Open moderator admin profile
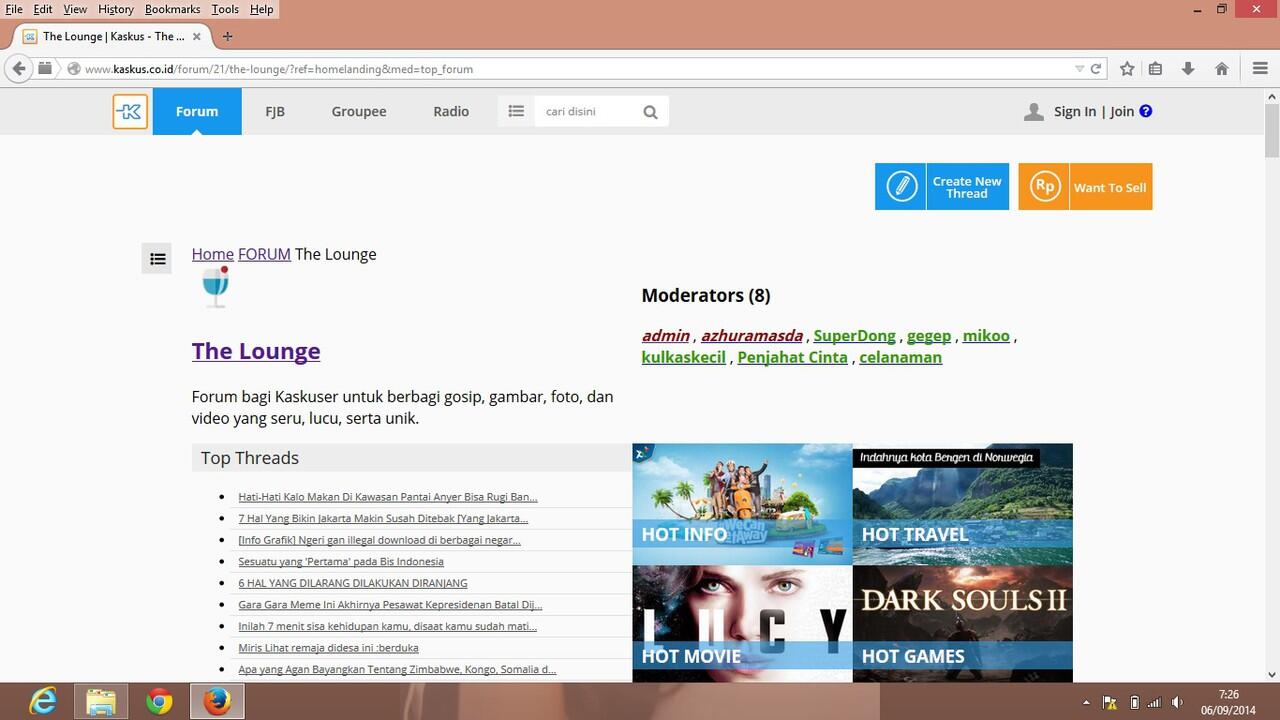This screenshot has height=720, width=1280. pyautogui.click(x=666, y=336)
